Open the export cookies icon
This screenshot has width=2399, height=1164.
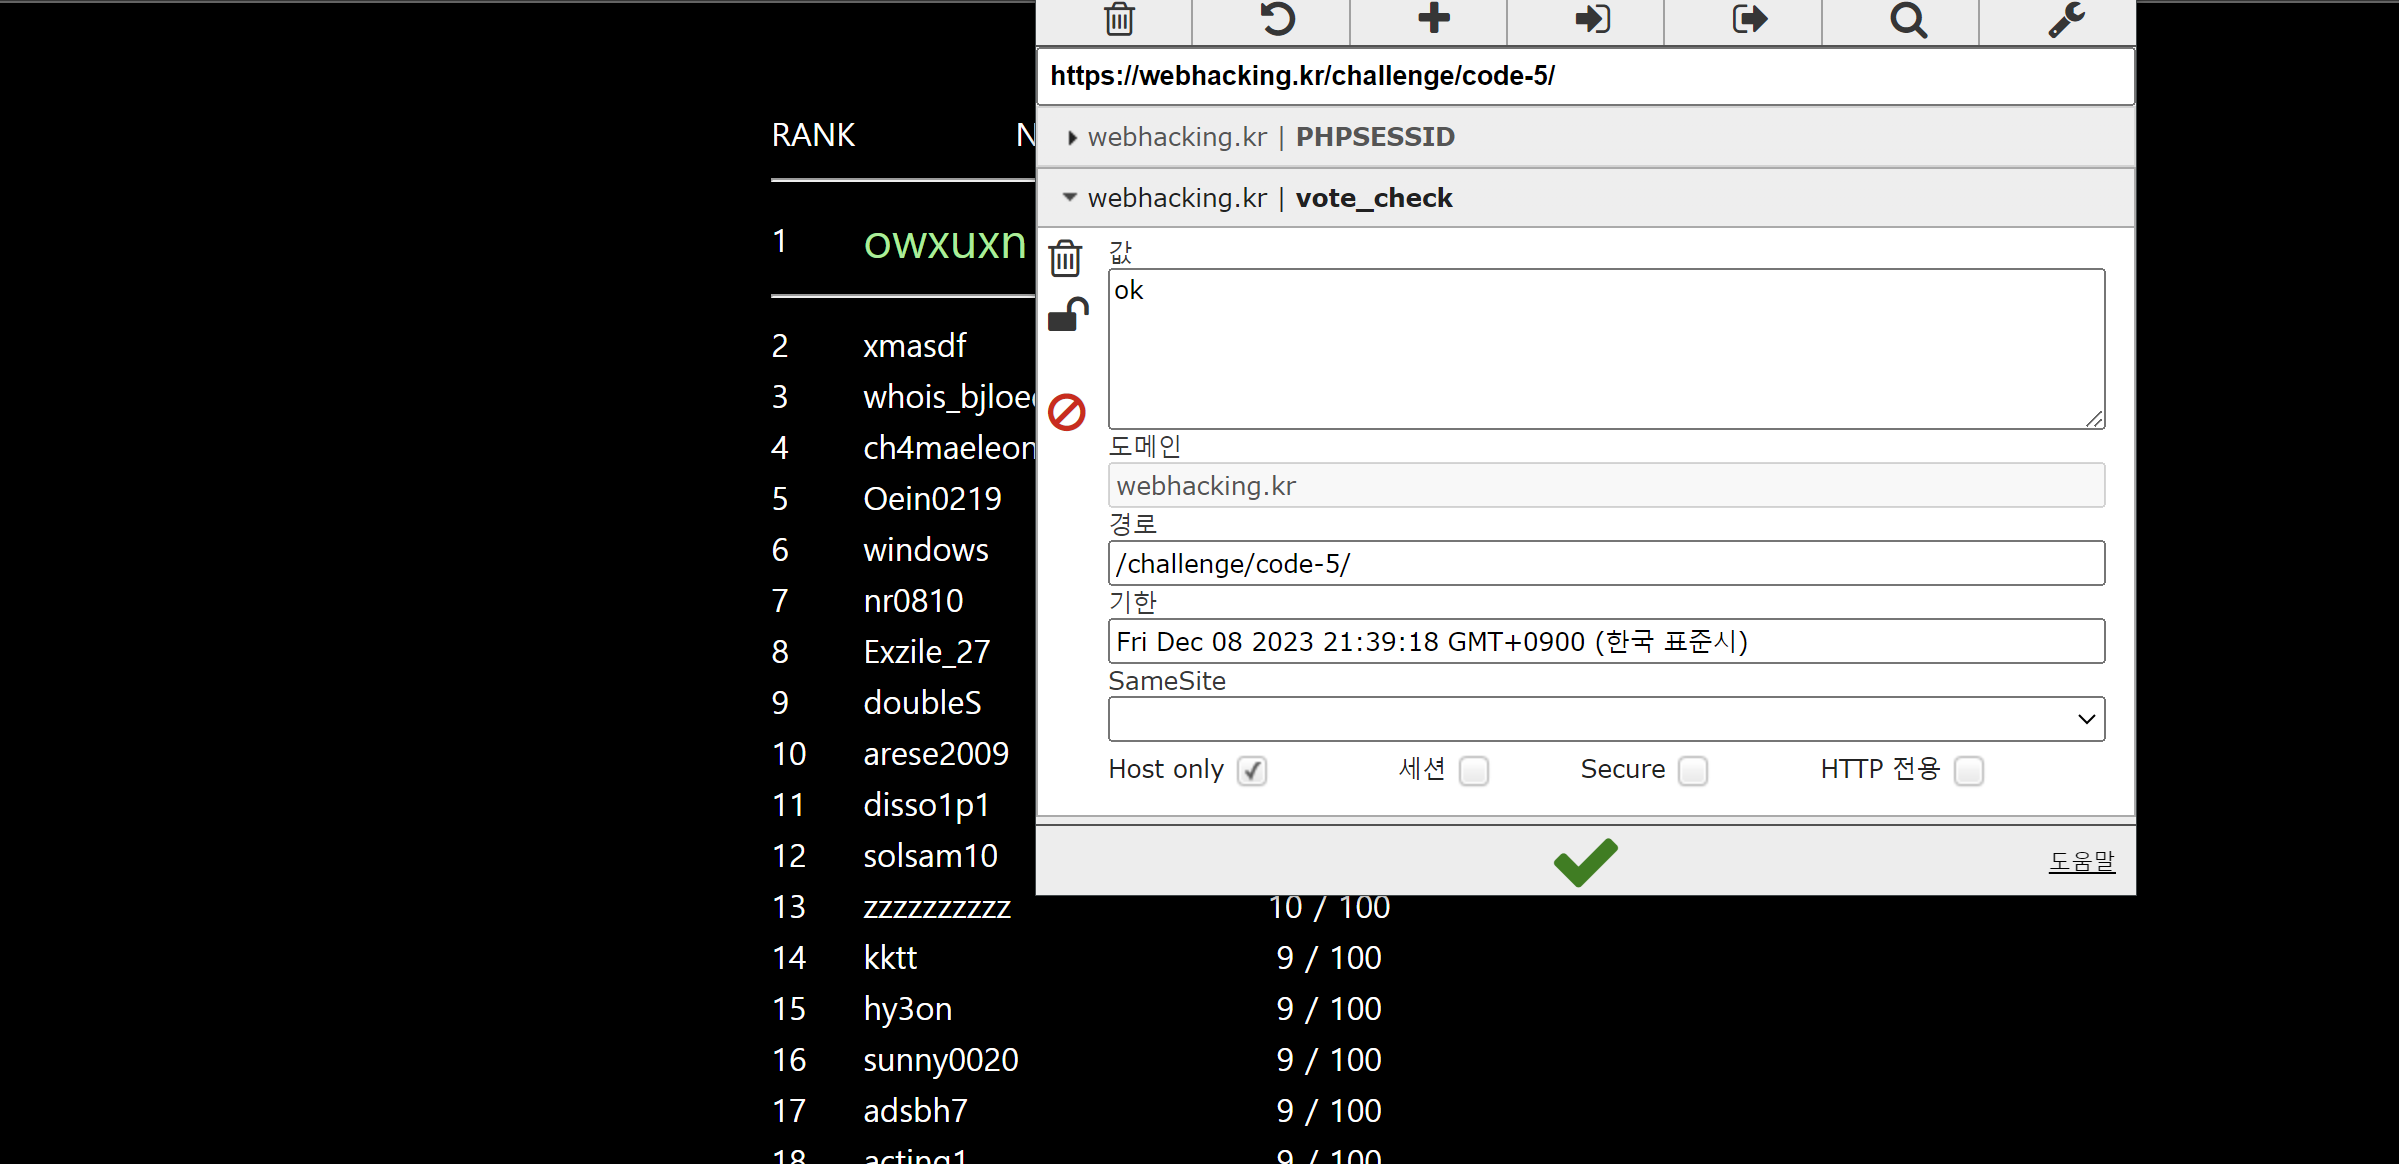click(x=1746, y=20)
